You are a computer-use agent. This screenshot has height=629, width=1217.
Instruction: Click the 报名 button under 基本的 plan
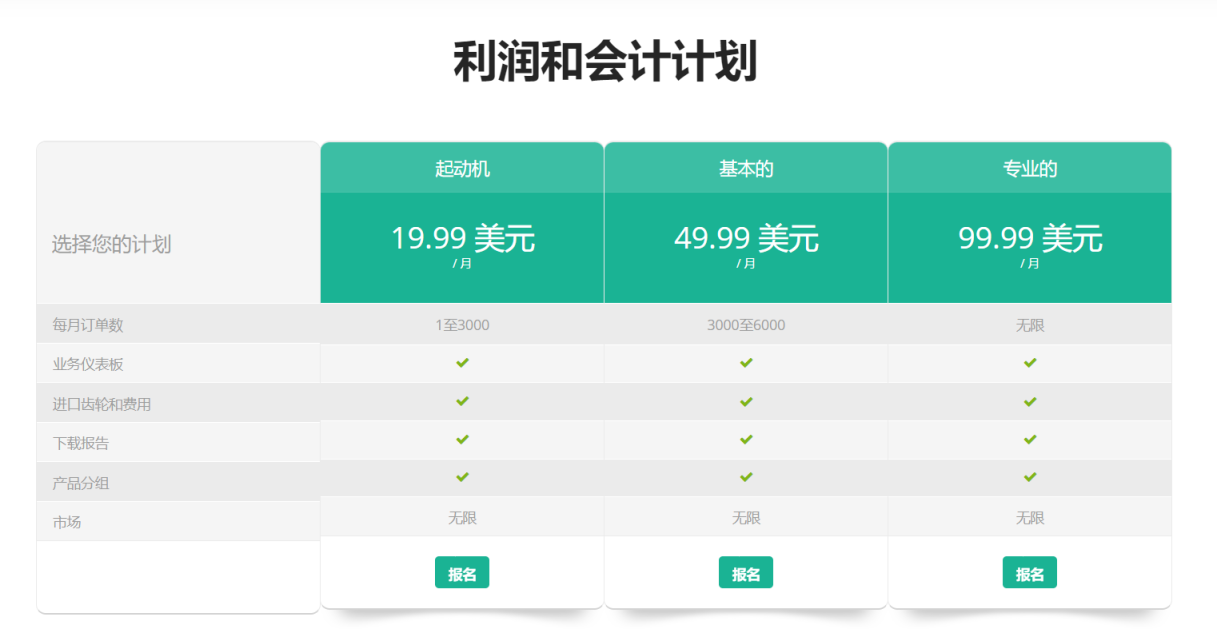point(746,573)
